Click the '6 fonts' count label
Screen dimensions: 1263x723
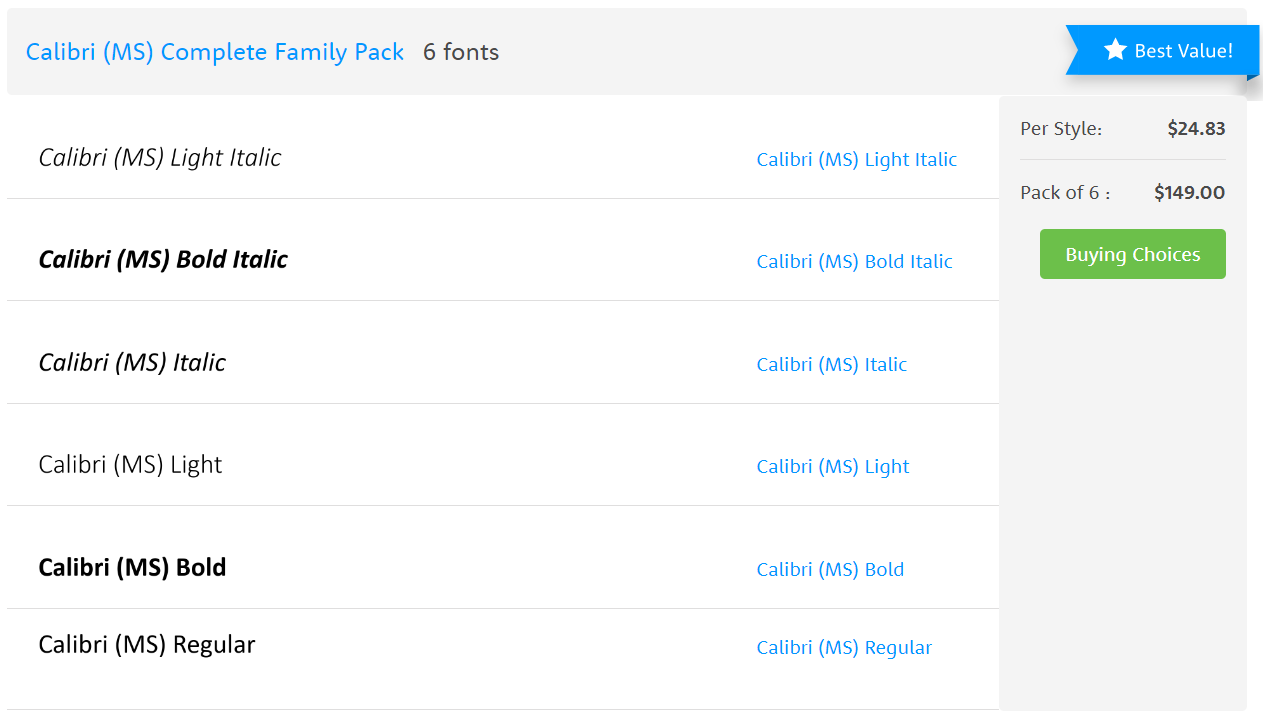[x=460, y=52]
